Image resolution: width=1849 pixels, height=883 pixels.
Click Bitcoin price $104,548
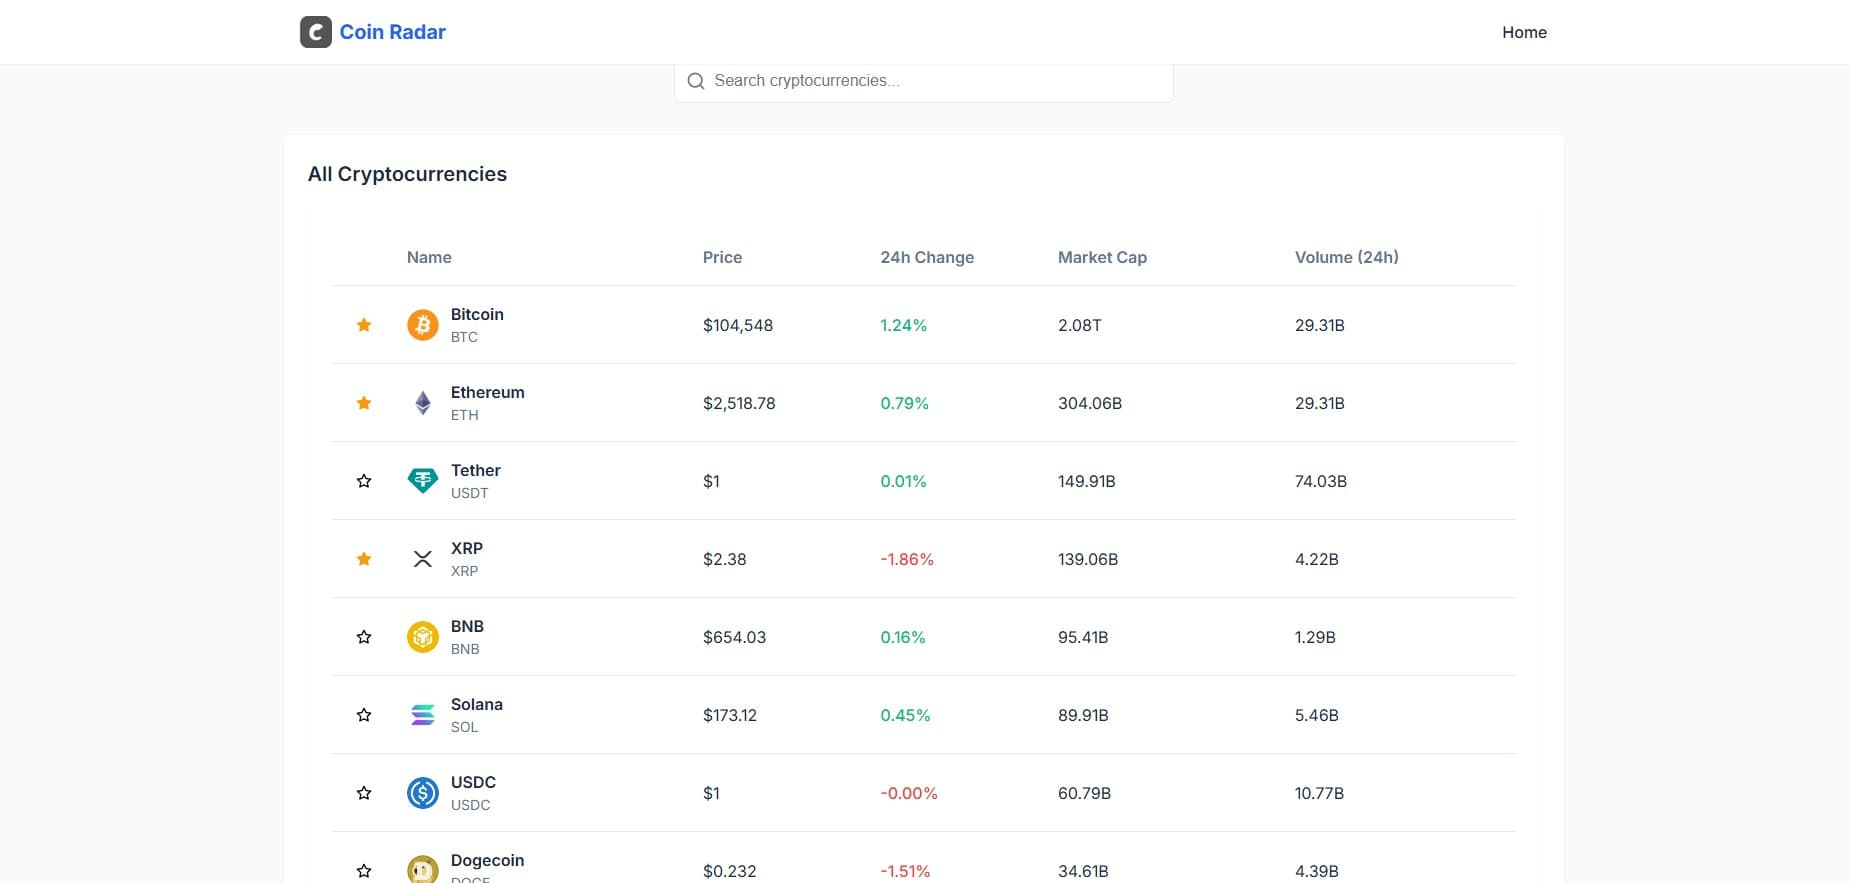pyautogui.click(x=738, y=325)
